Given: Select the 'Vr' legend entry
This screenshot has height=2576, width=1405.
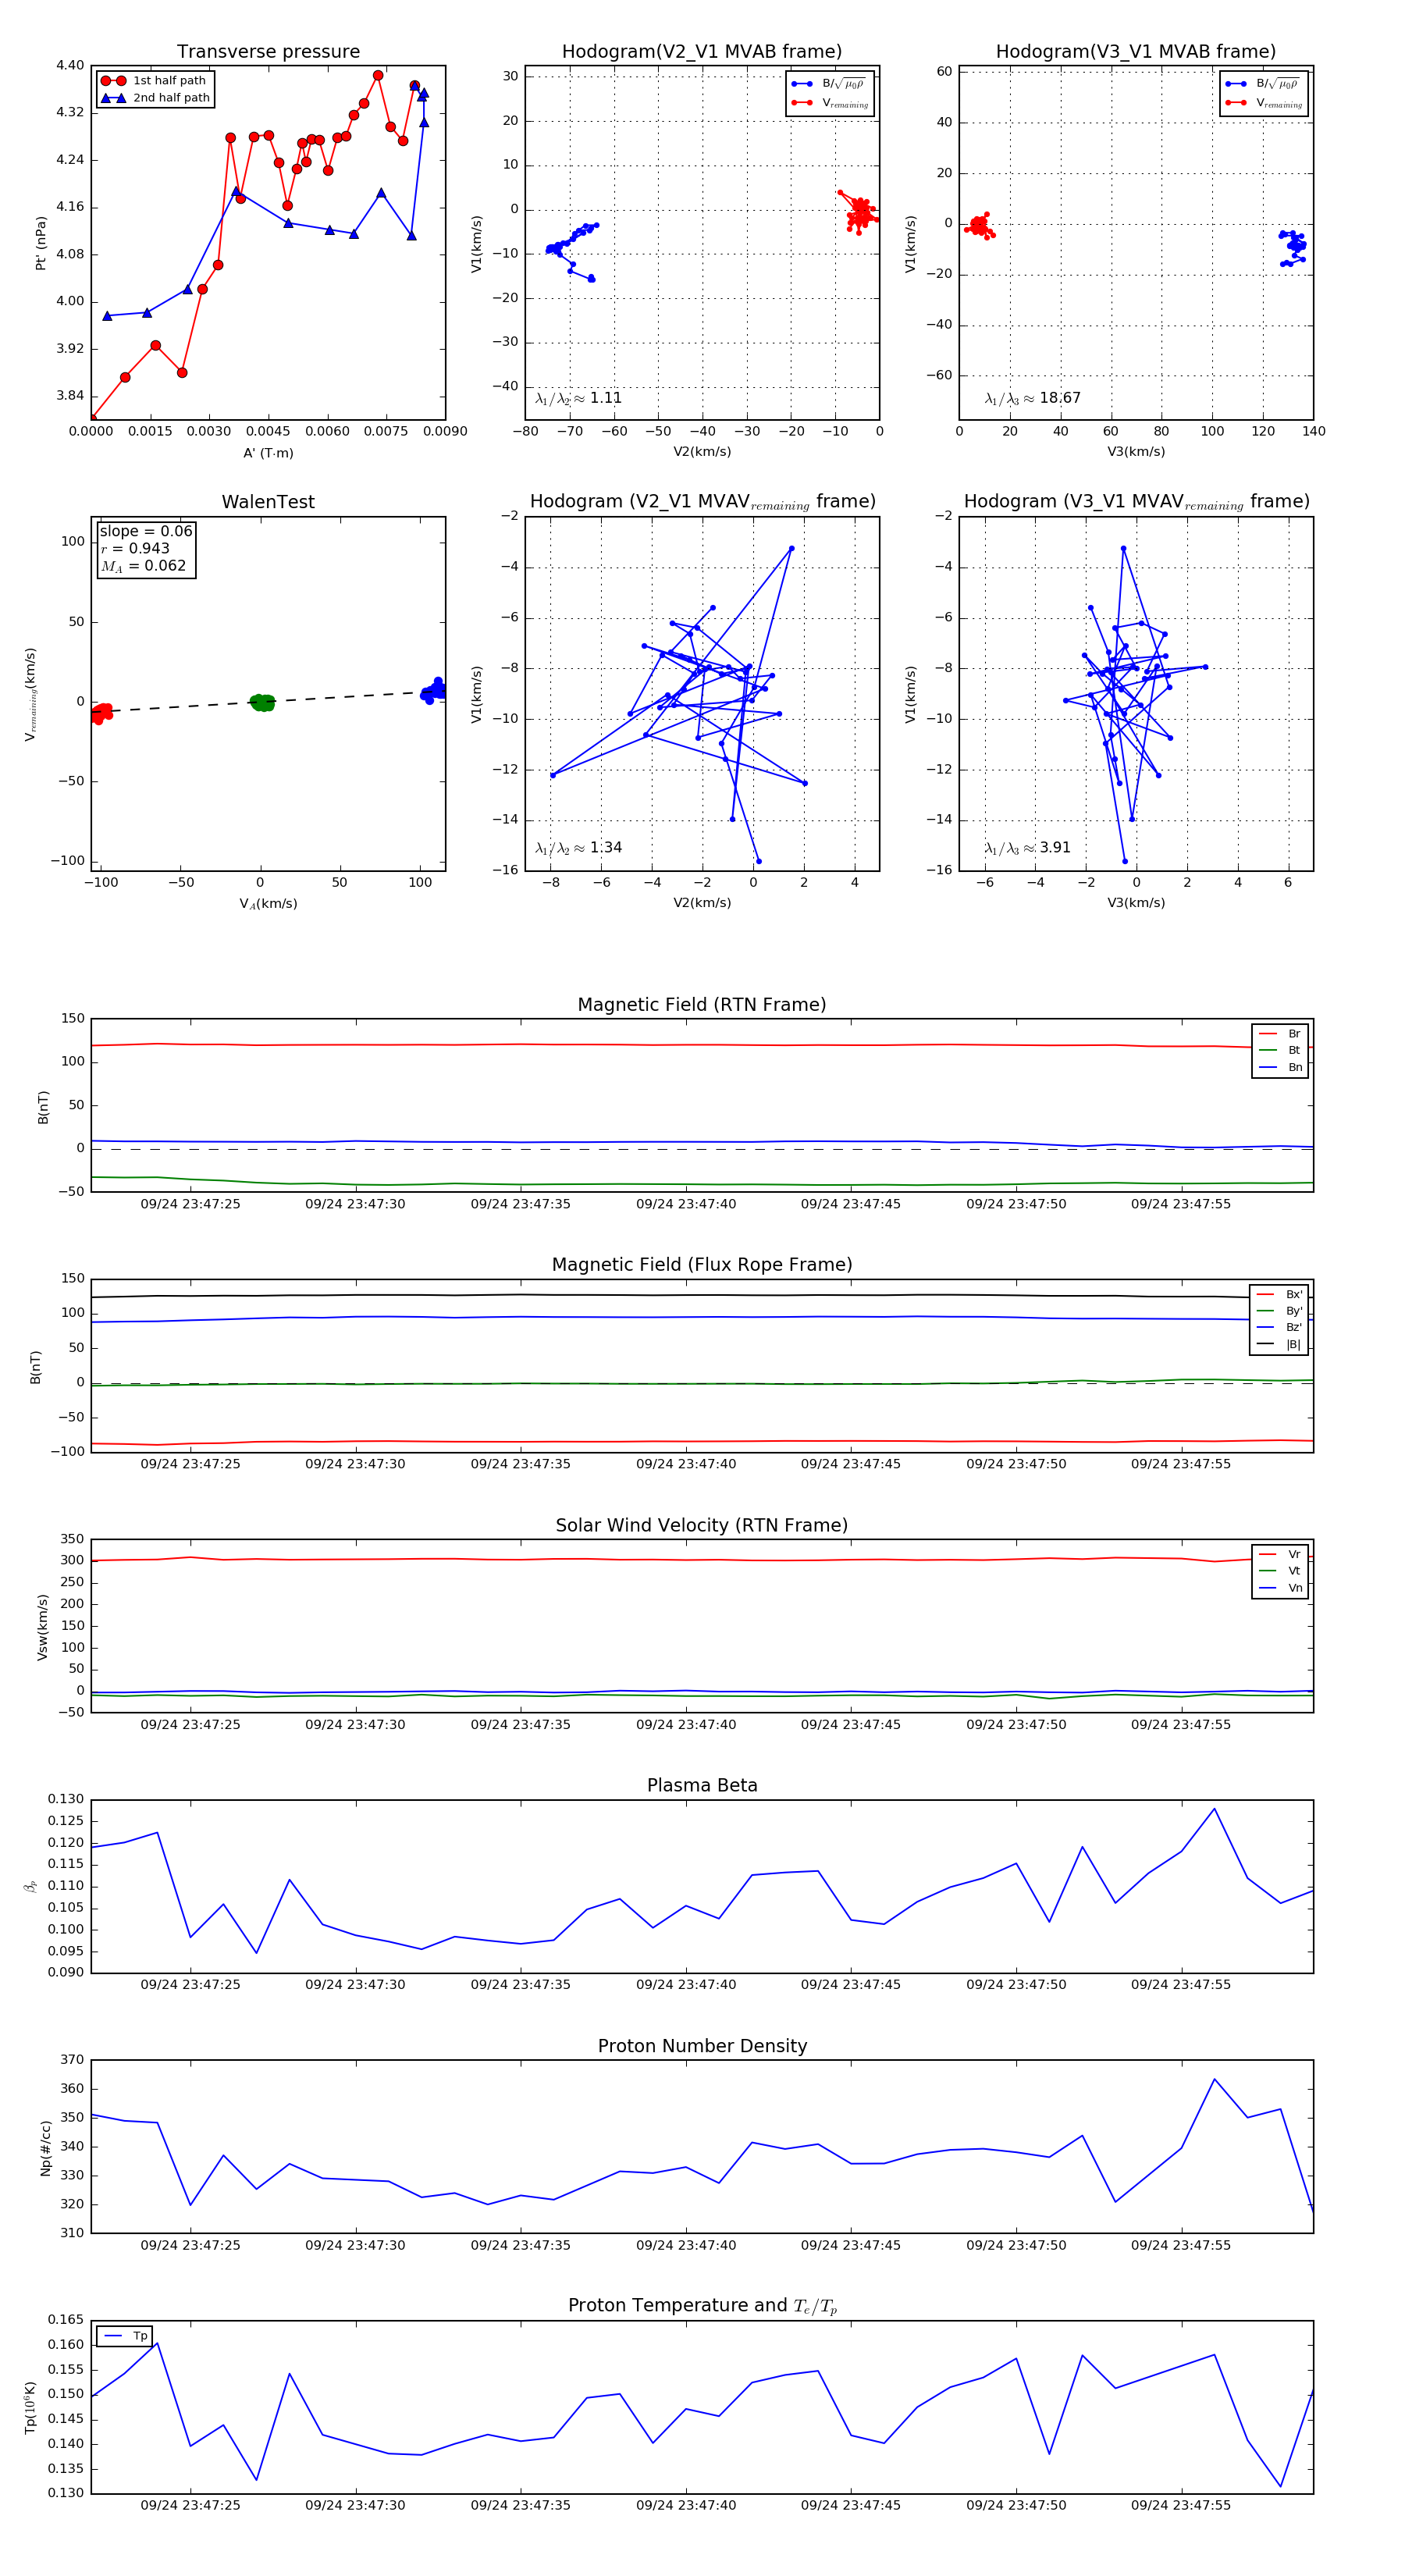Looking at the screenshot, I should pos(1280,1554).
